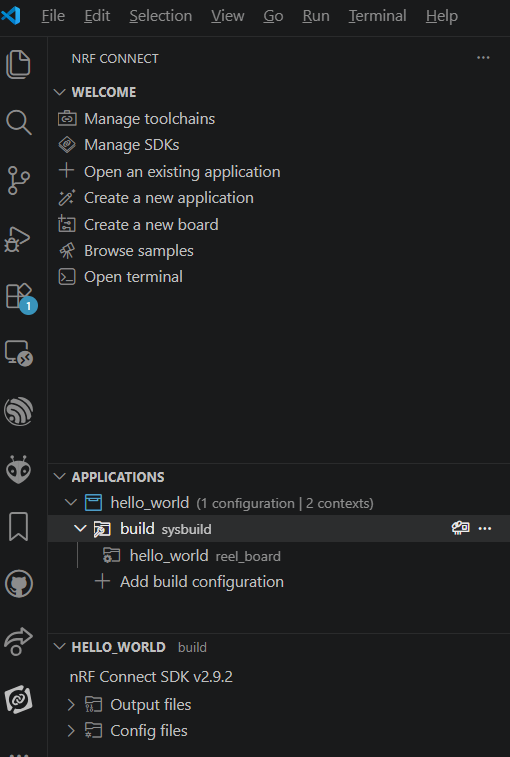Open the GitHub view in activity bar
The image size is (510, 757).
click(x=18, y=584)
